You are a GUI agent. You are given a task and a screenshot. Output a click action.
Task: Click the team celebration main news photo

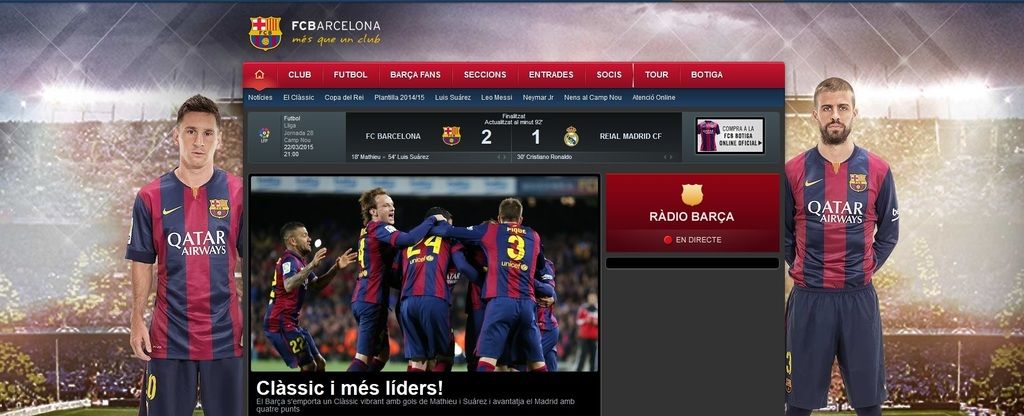coord(424,274)
